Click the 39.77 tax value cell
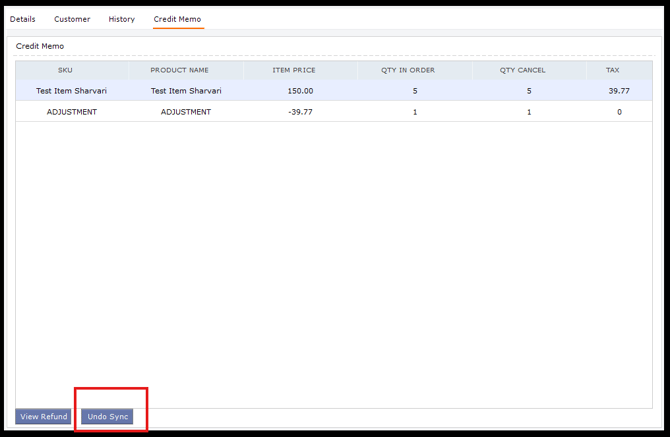The width and height of the screenshot is (670, 437). click(618, 91)
